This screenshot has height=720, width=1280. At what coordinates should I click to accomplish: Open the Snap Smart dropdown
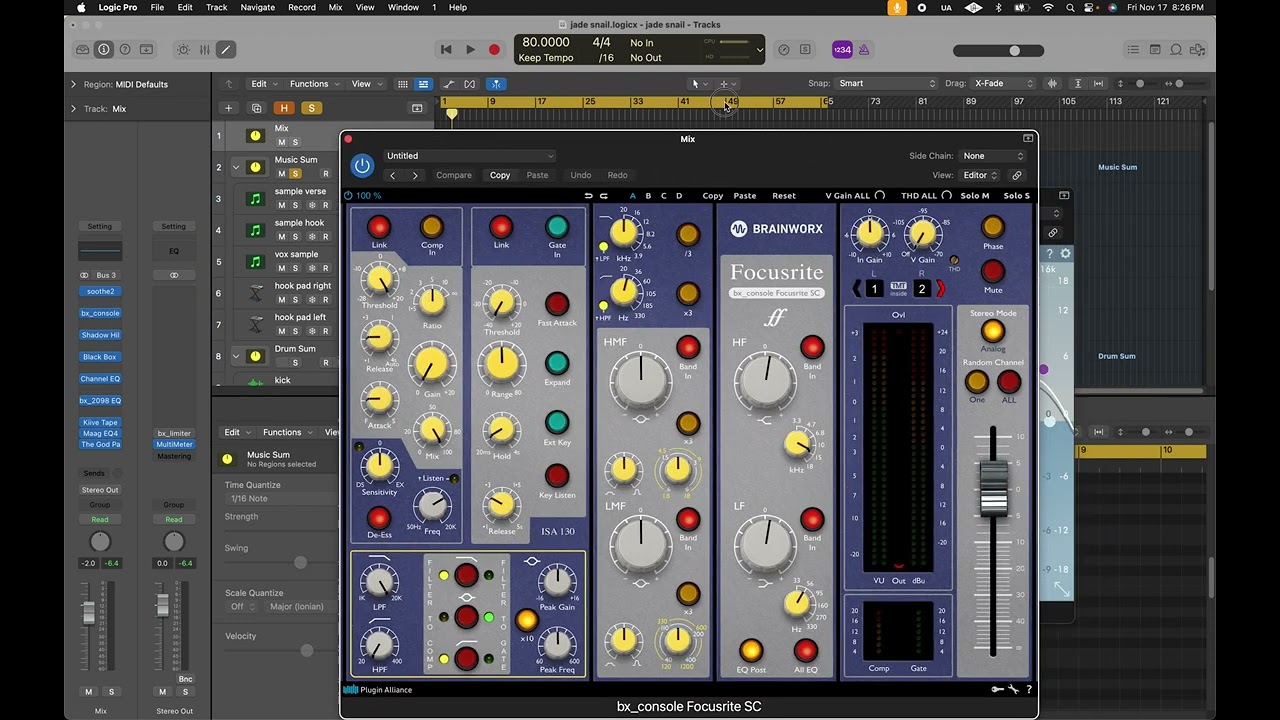point(888,84)
